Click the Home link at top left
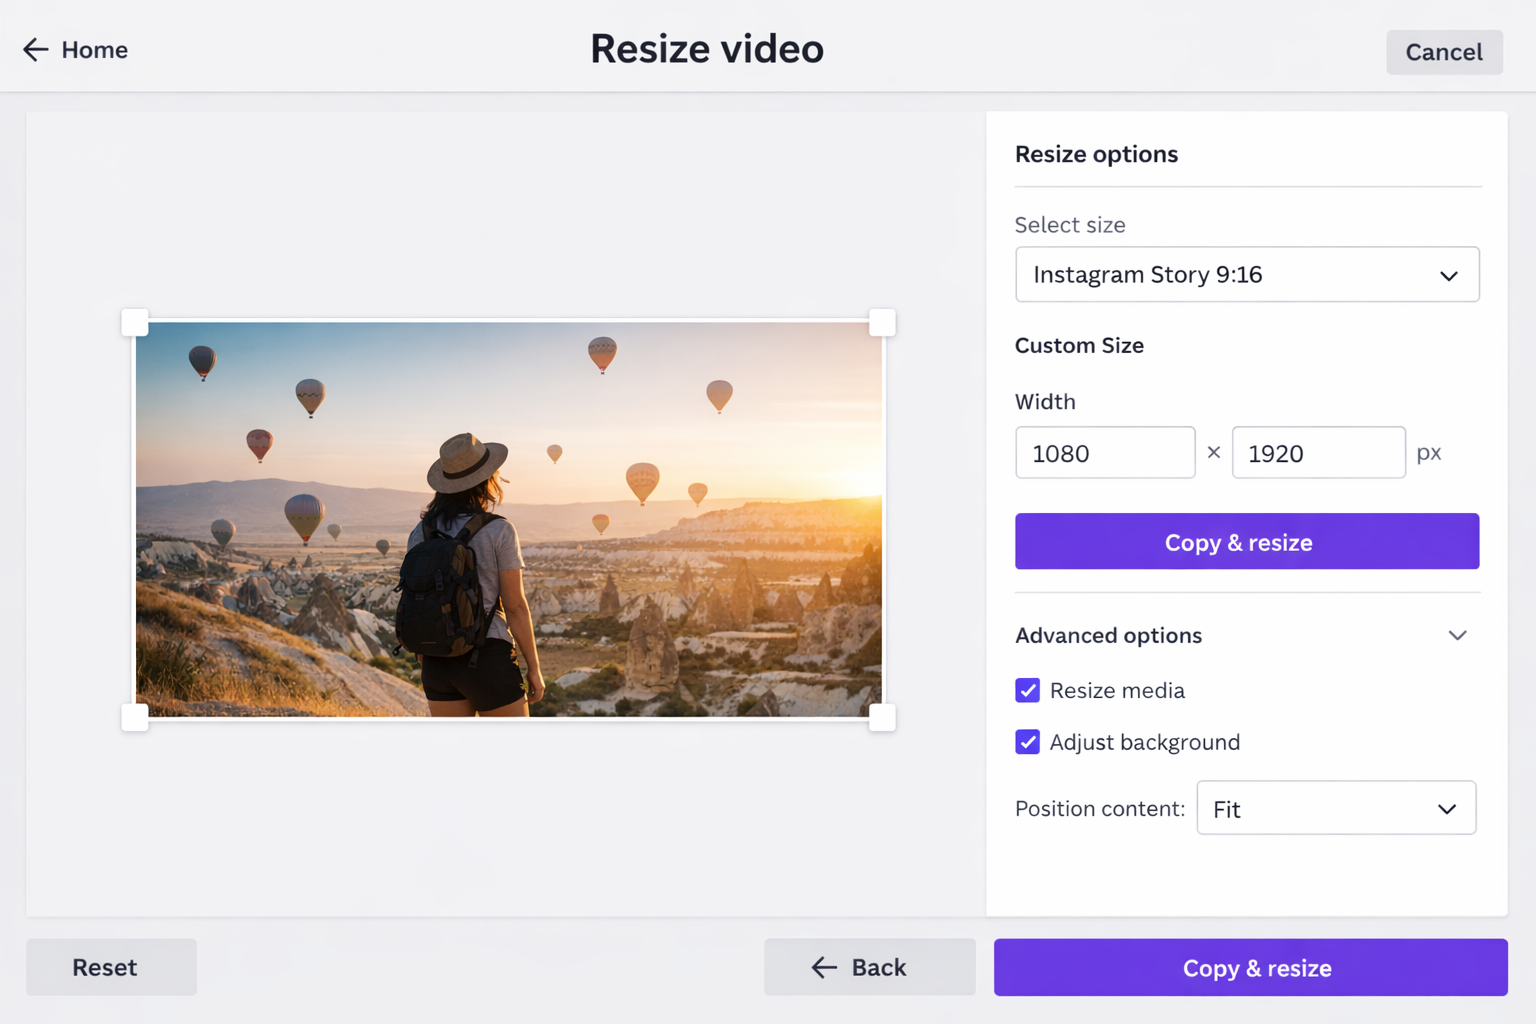1536x1024 pixels. (94, 49)
